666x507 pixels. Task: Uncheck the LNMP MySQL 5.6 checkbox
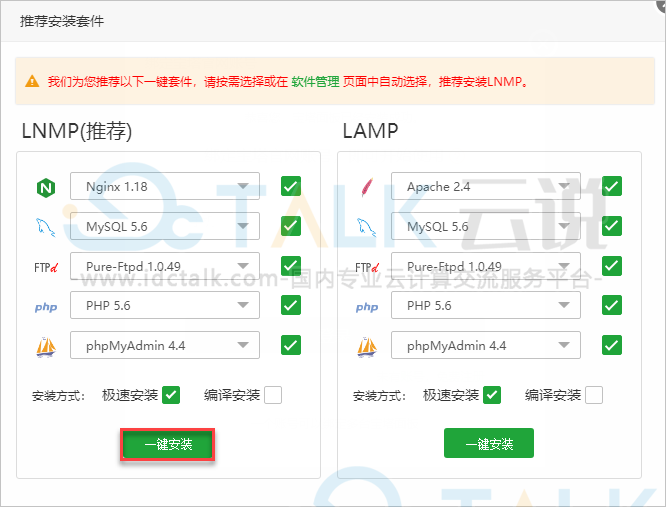click(x=291, y=226)
